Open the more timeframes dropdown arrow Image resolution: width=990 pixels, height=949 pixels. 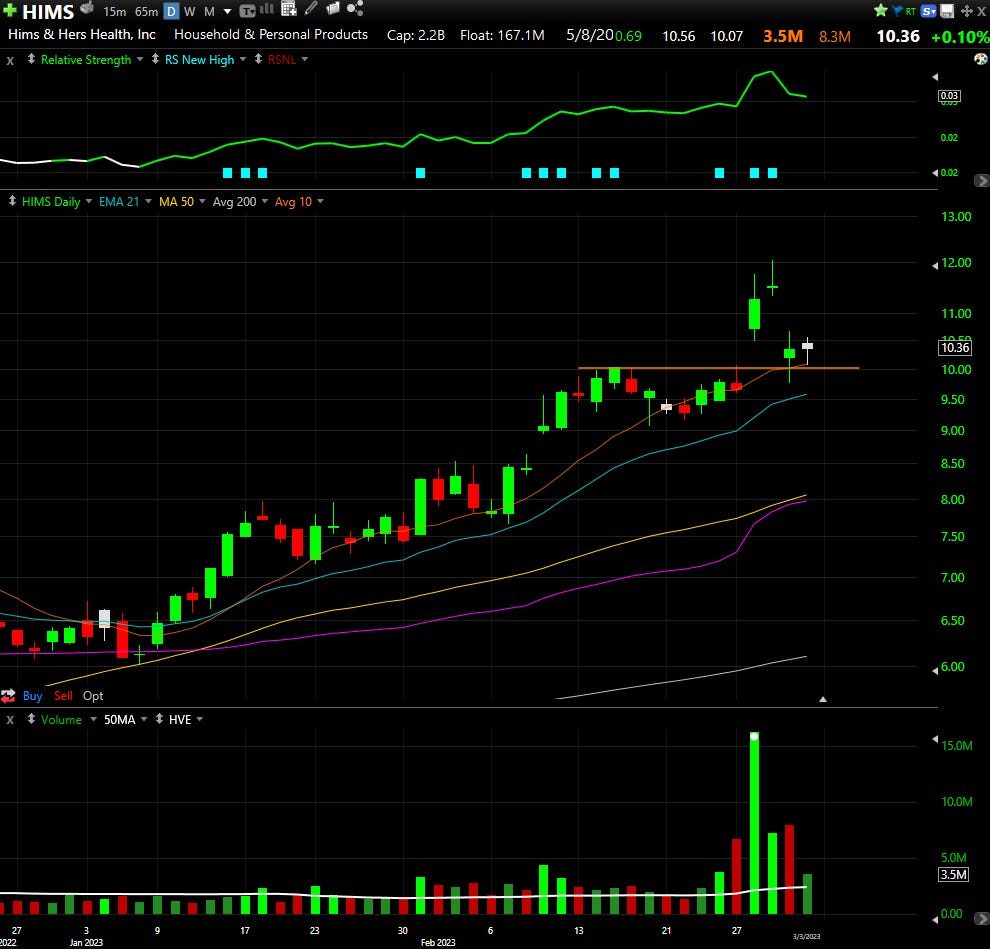228,11
